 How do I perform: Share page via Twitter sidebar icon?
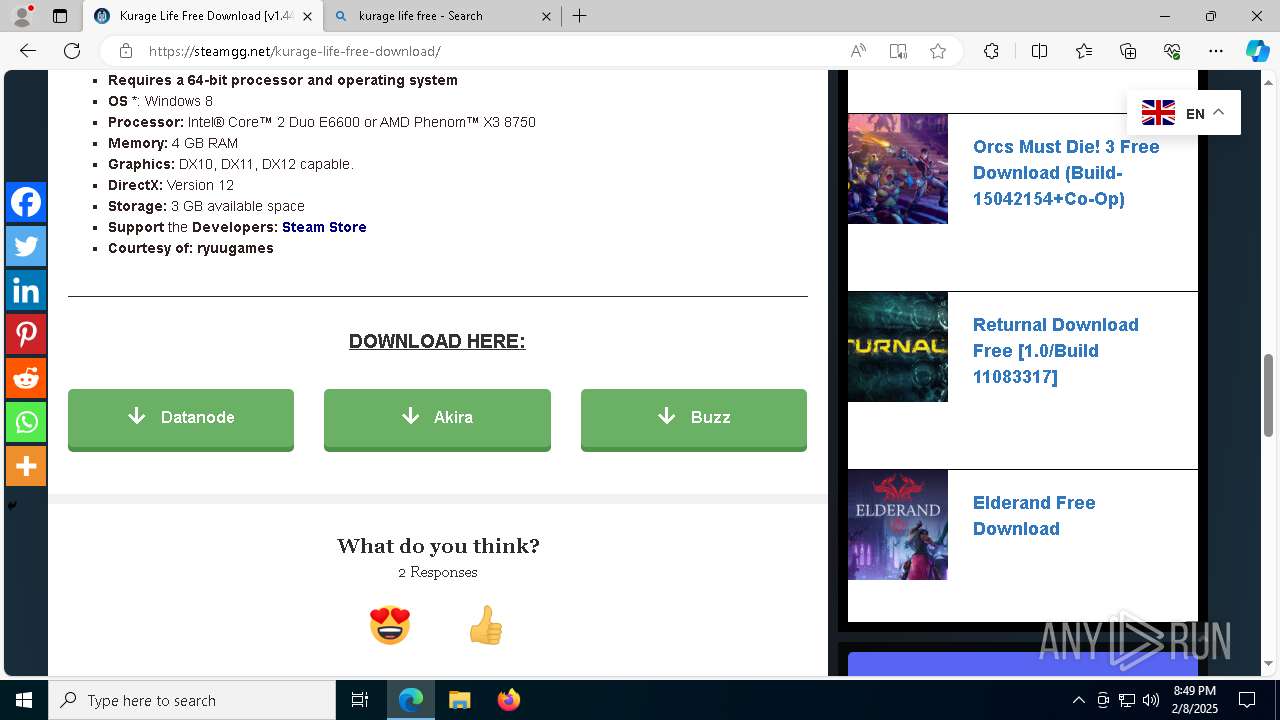[26, 246]
